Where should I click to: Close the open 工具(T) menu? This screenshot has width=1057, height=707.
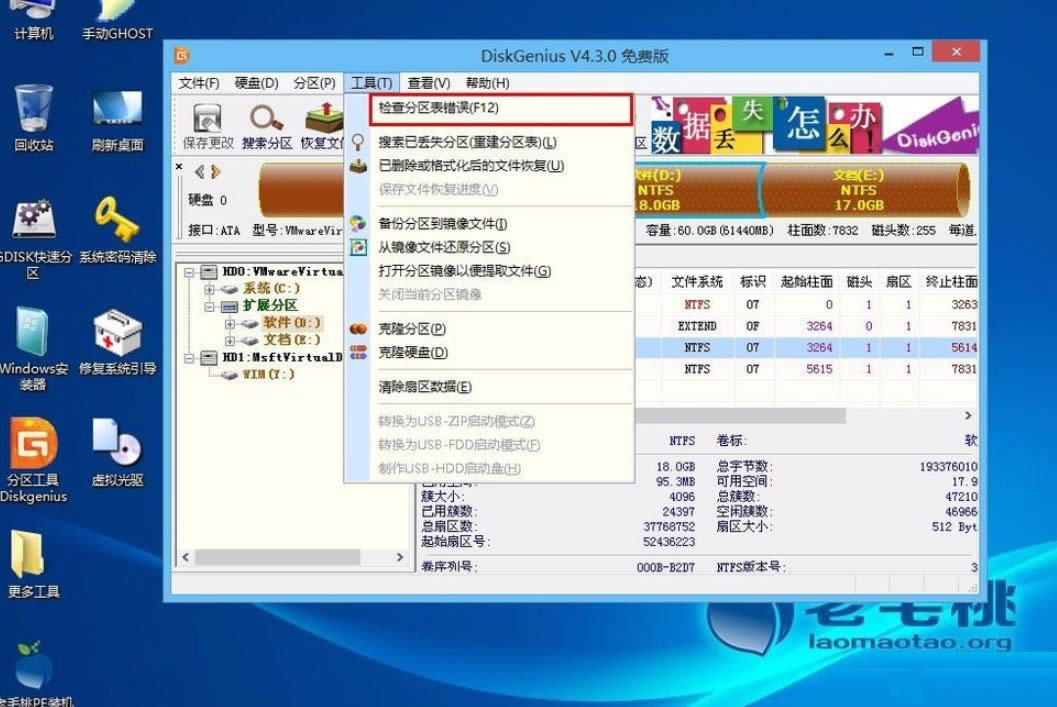371,83
